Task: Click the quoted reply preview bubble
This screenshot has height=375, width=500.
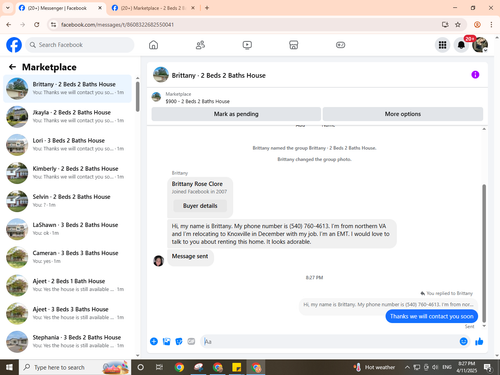Action: pos(388,305)
